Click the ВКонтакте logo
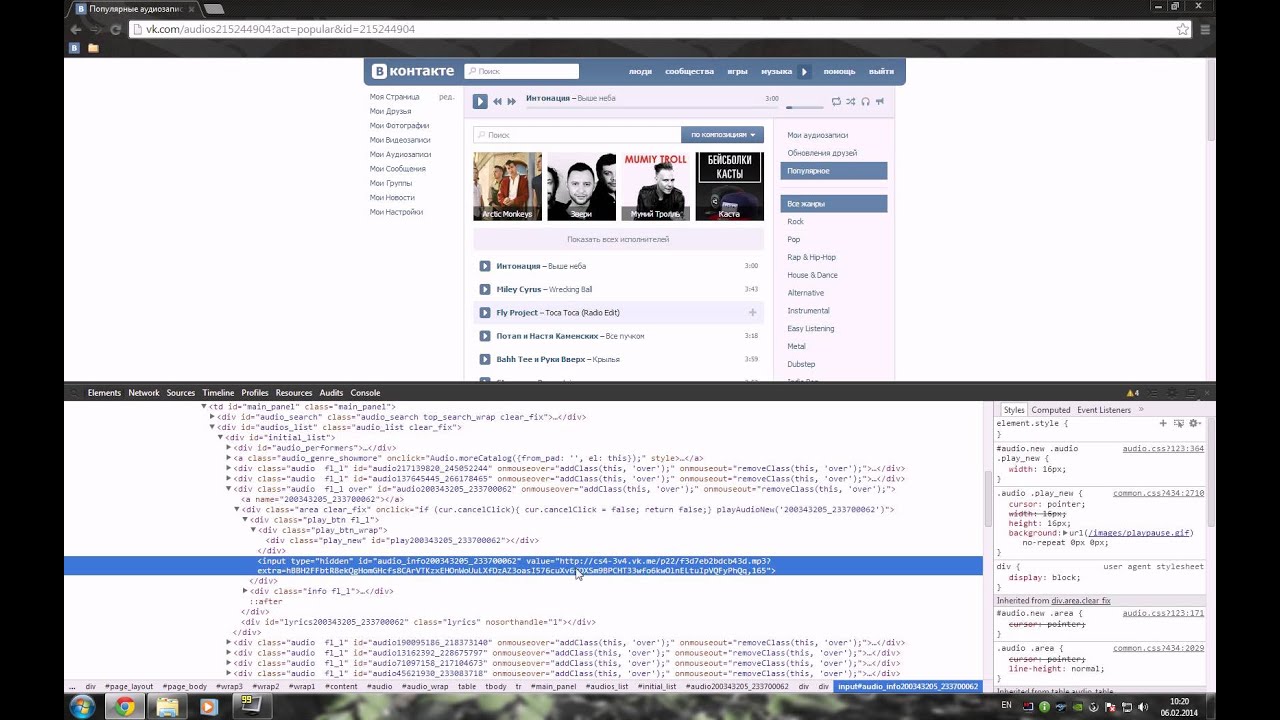 point(413,71)
